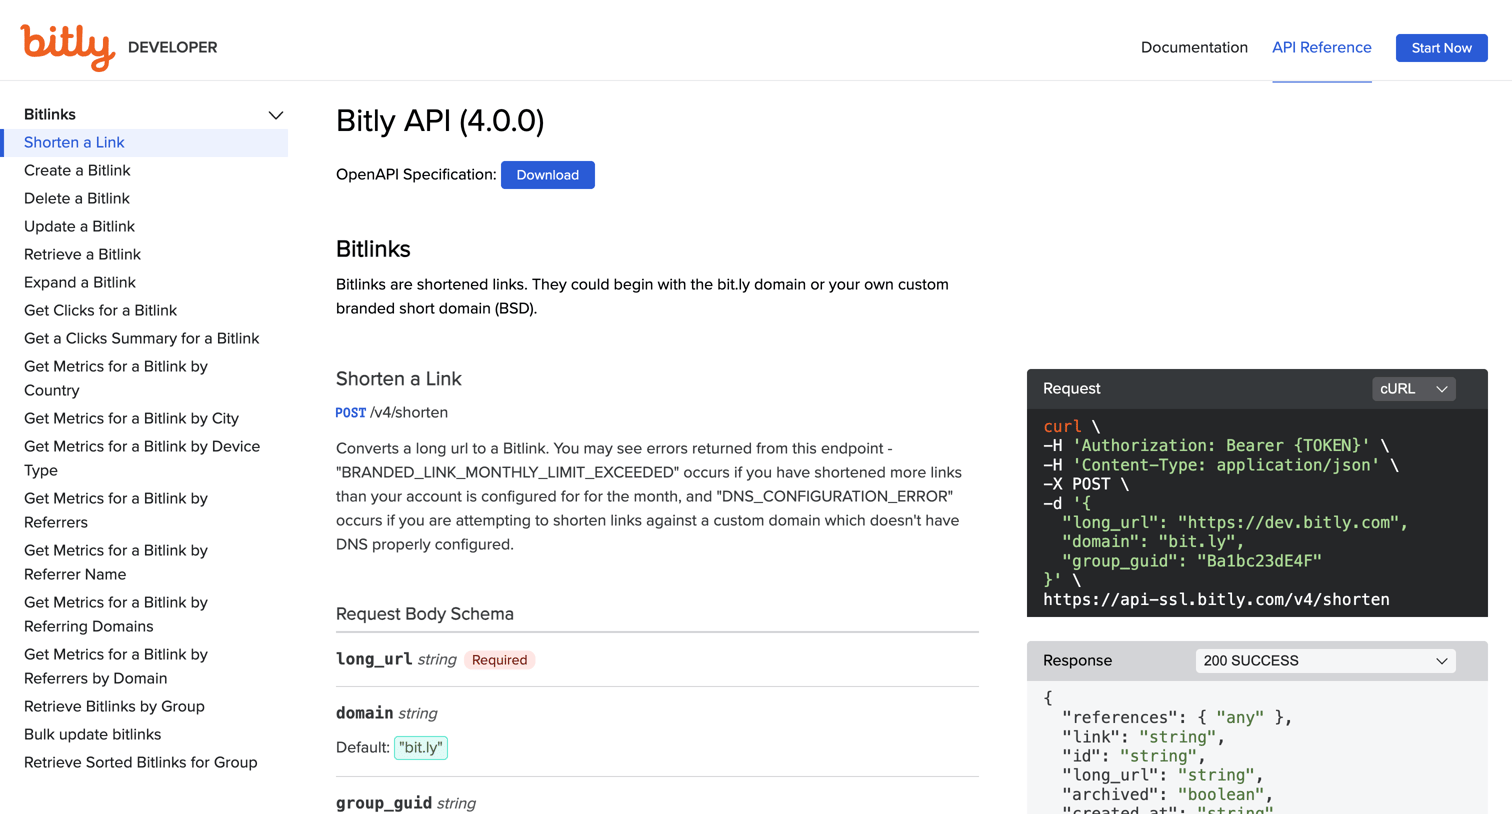Viewport: 1512px width, 814px height.
Task: Click the Request Body Schema heading
Action: point(425,614)
